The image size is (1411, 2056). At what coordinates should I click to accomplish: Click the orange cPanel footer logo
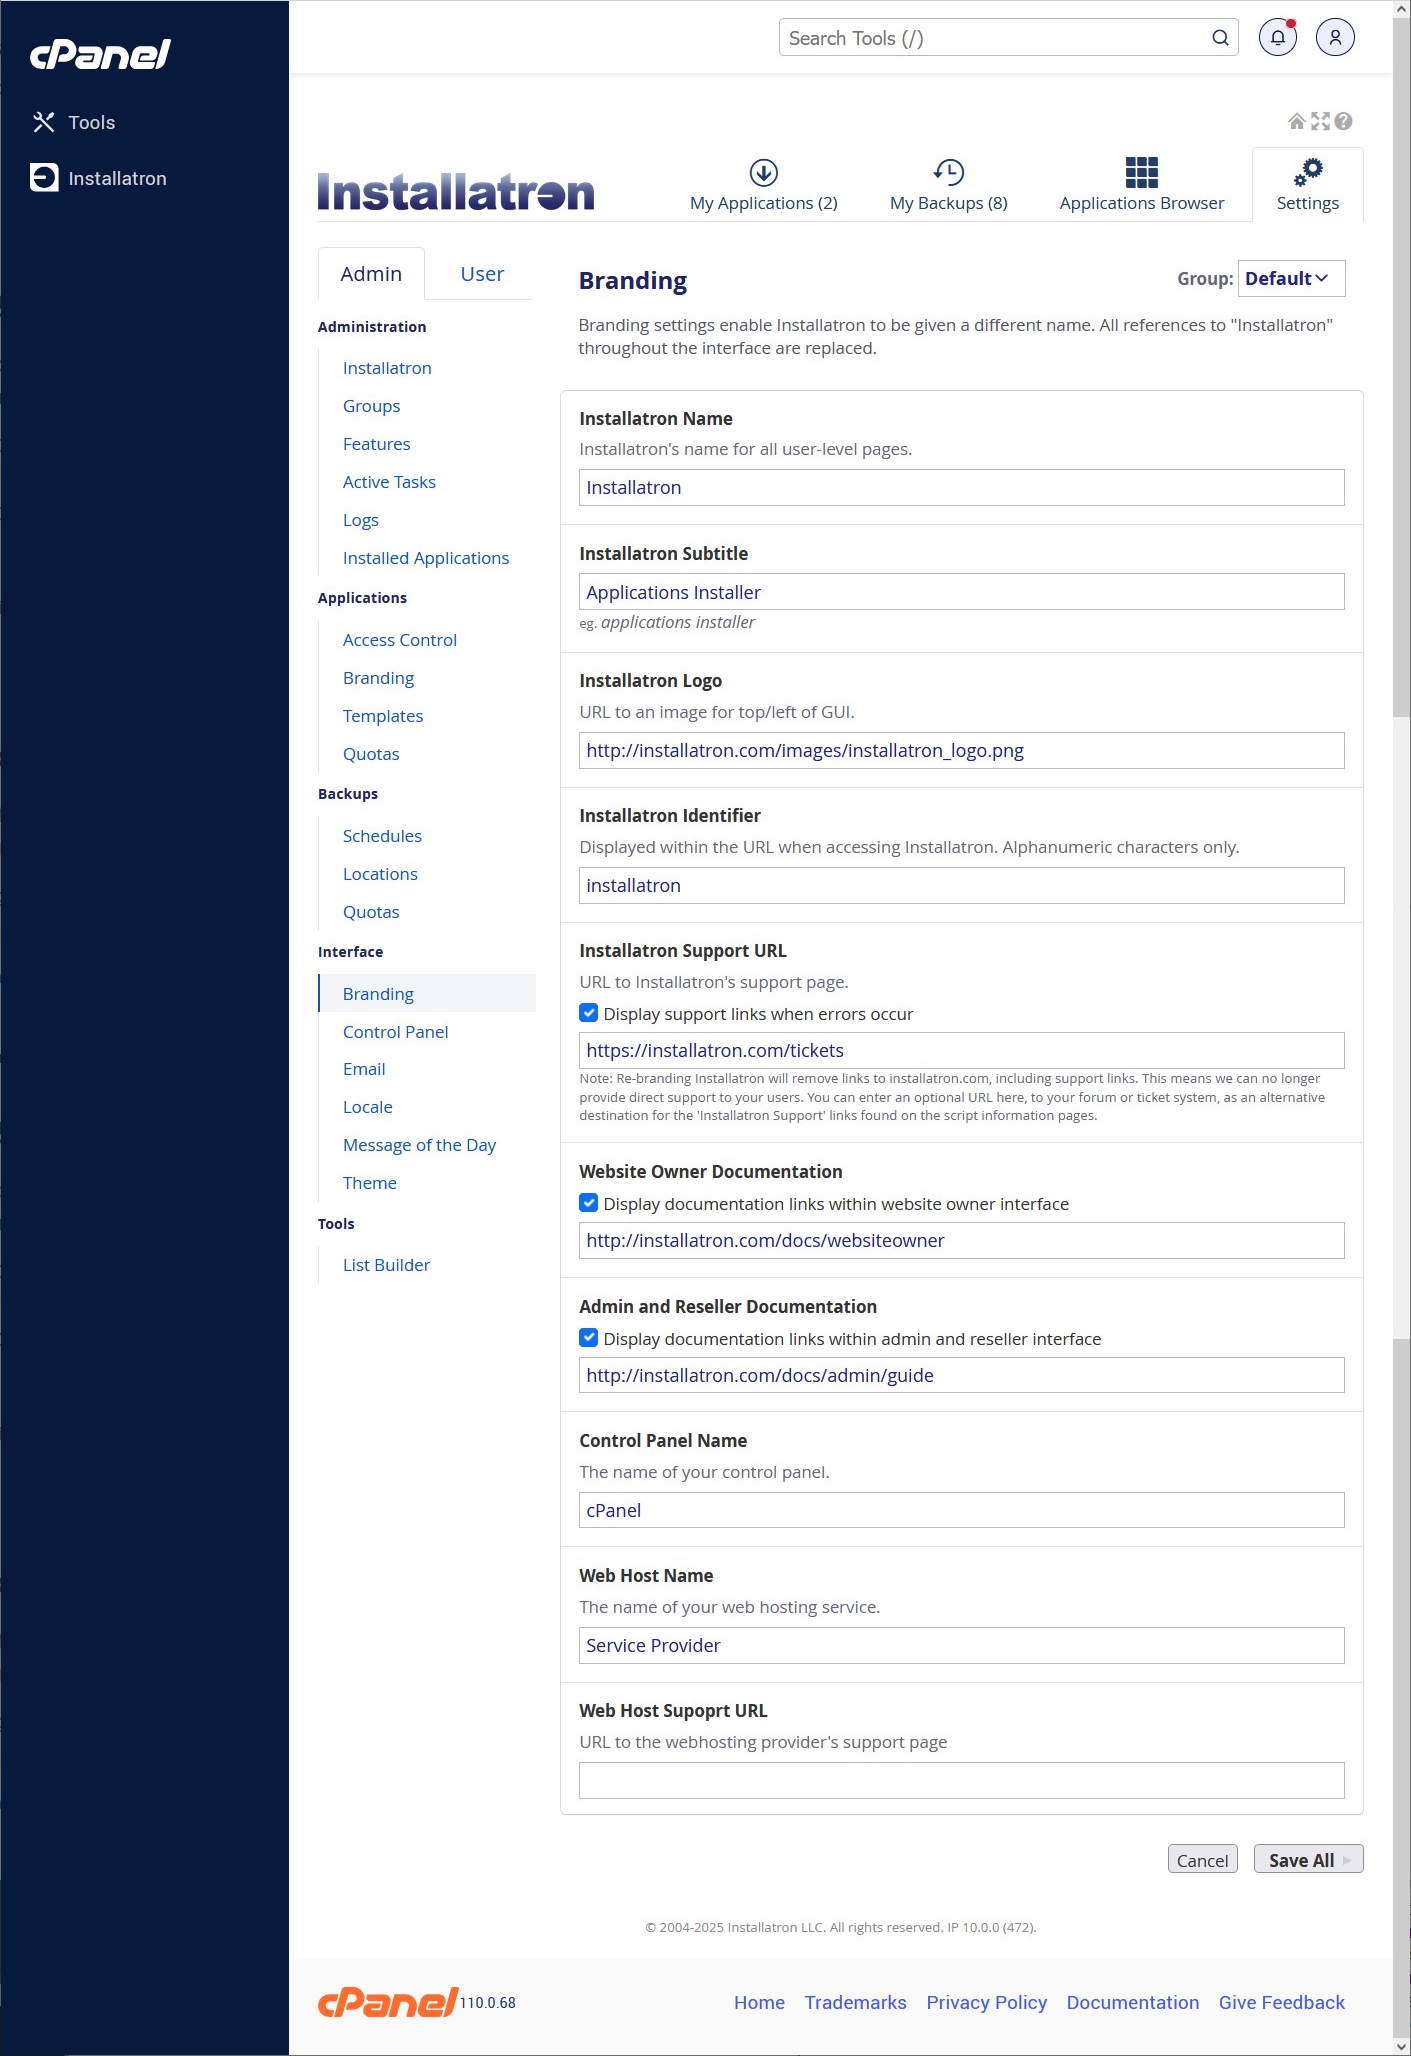tap(388, 2002)
